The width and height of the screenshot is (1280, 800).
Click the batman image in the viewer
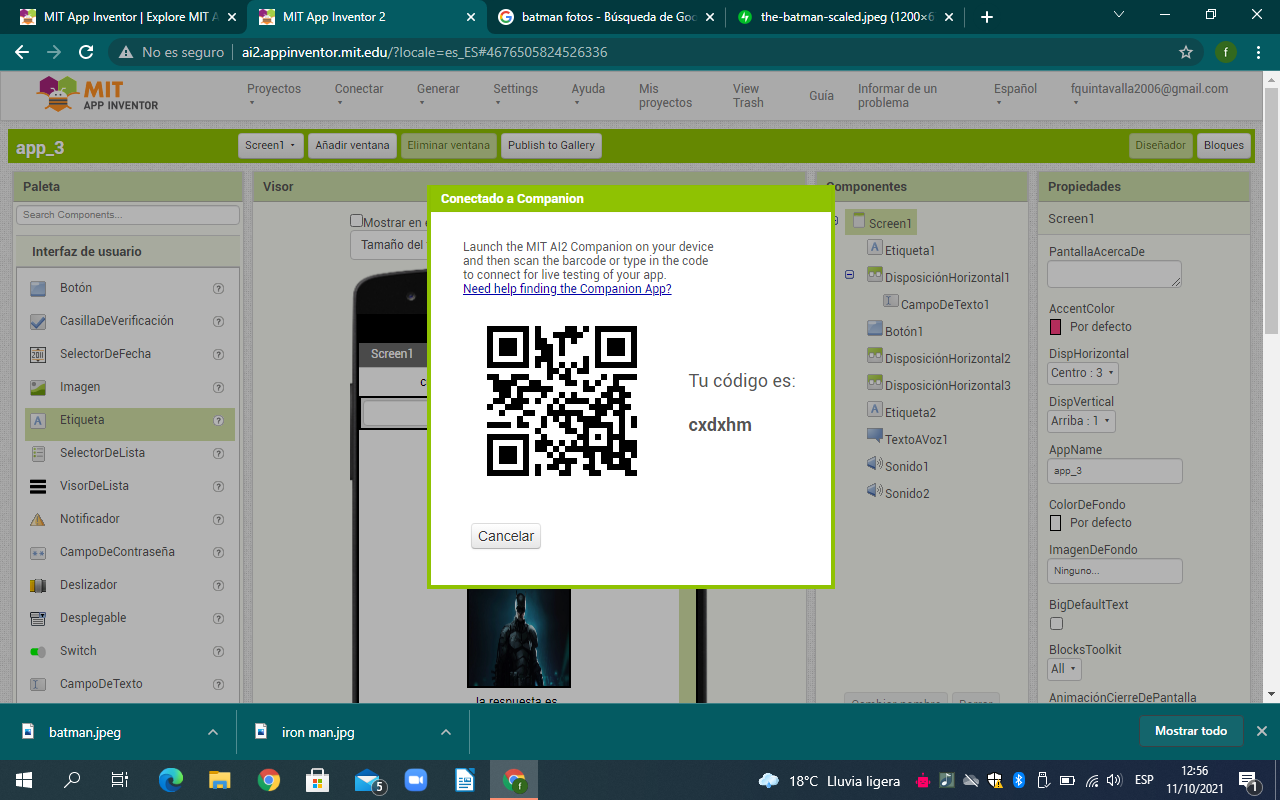519,638
